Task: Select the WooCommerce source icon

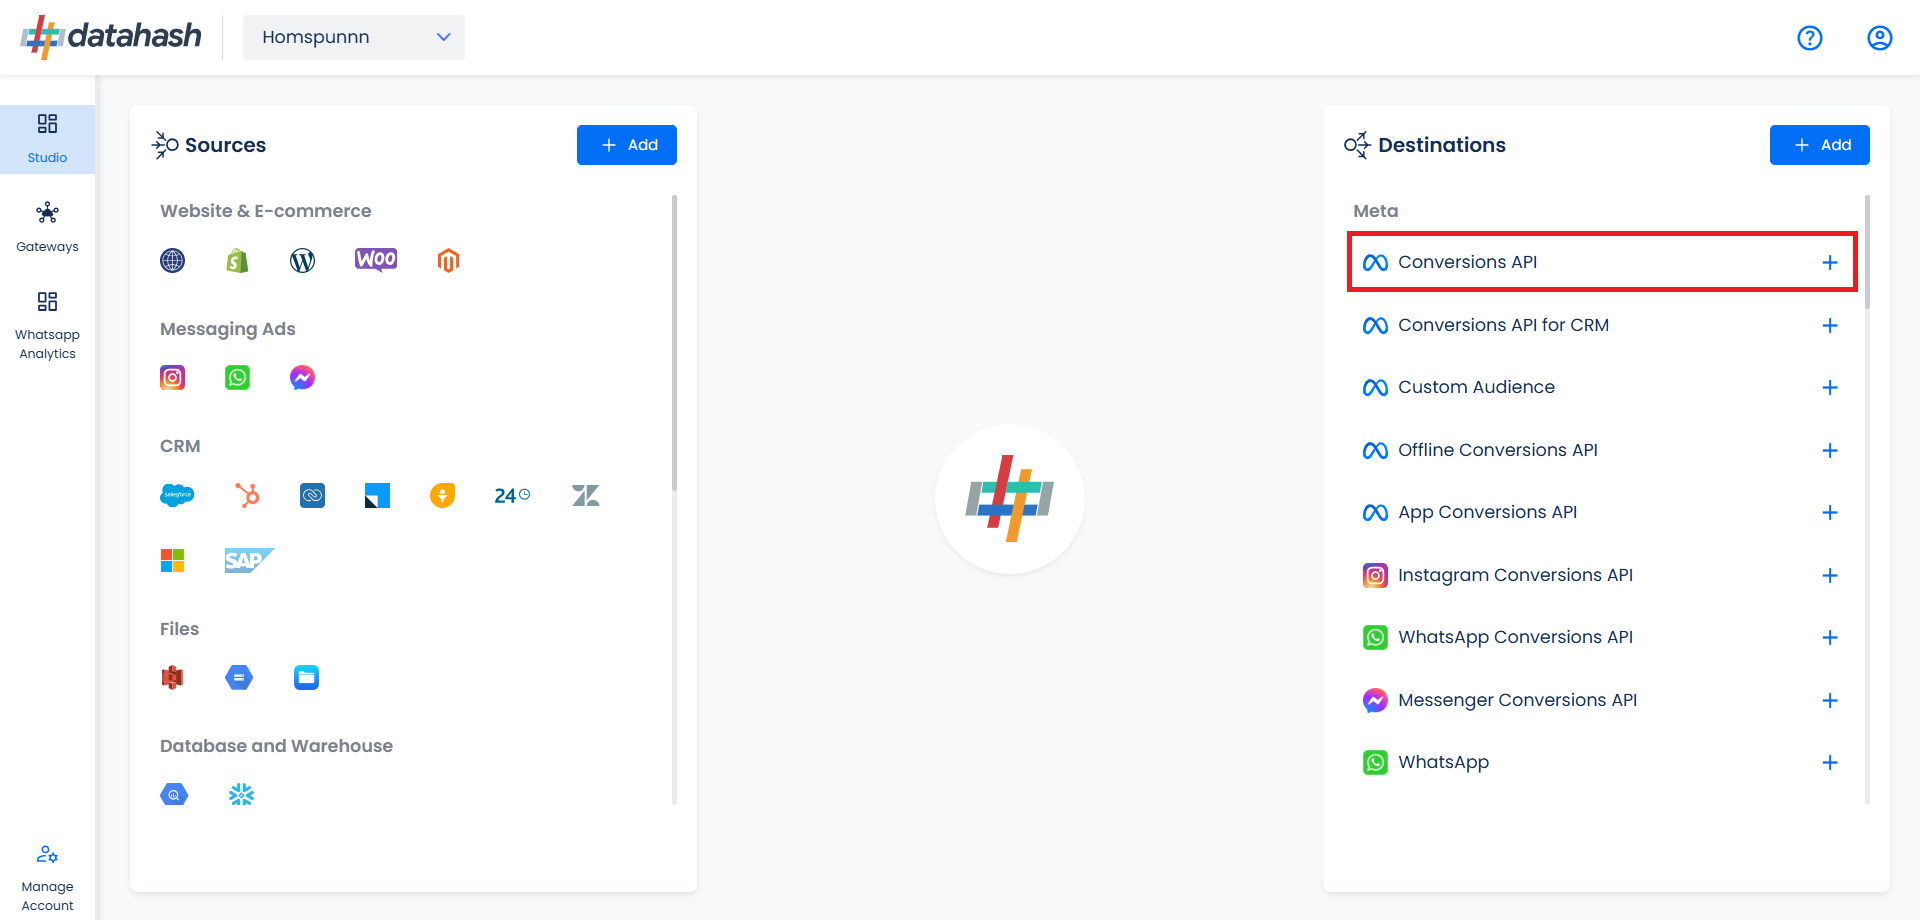Action: [376, 260]
